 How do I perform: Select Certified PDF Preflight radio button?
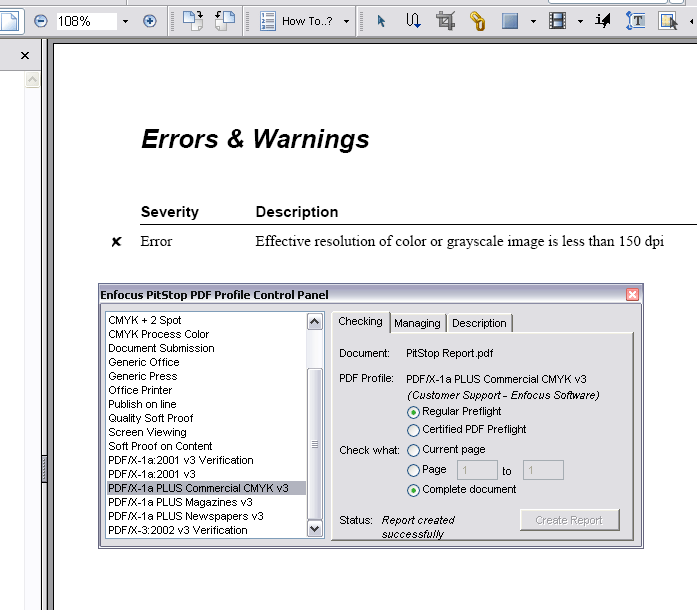413,430
